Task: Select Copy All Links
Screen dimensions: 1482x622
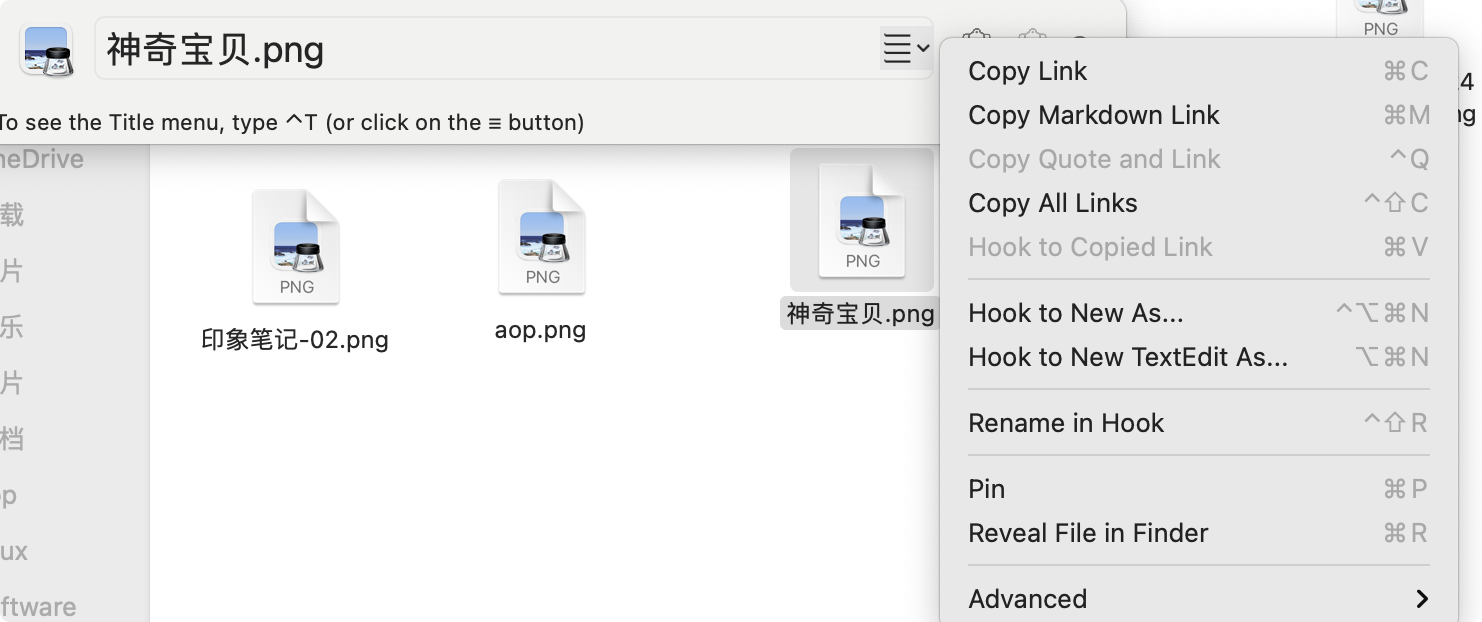Action: pyautogui.click(x=1053, y=203)
